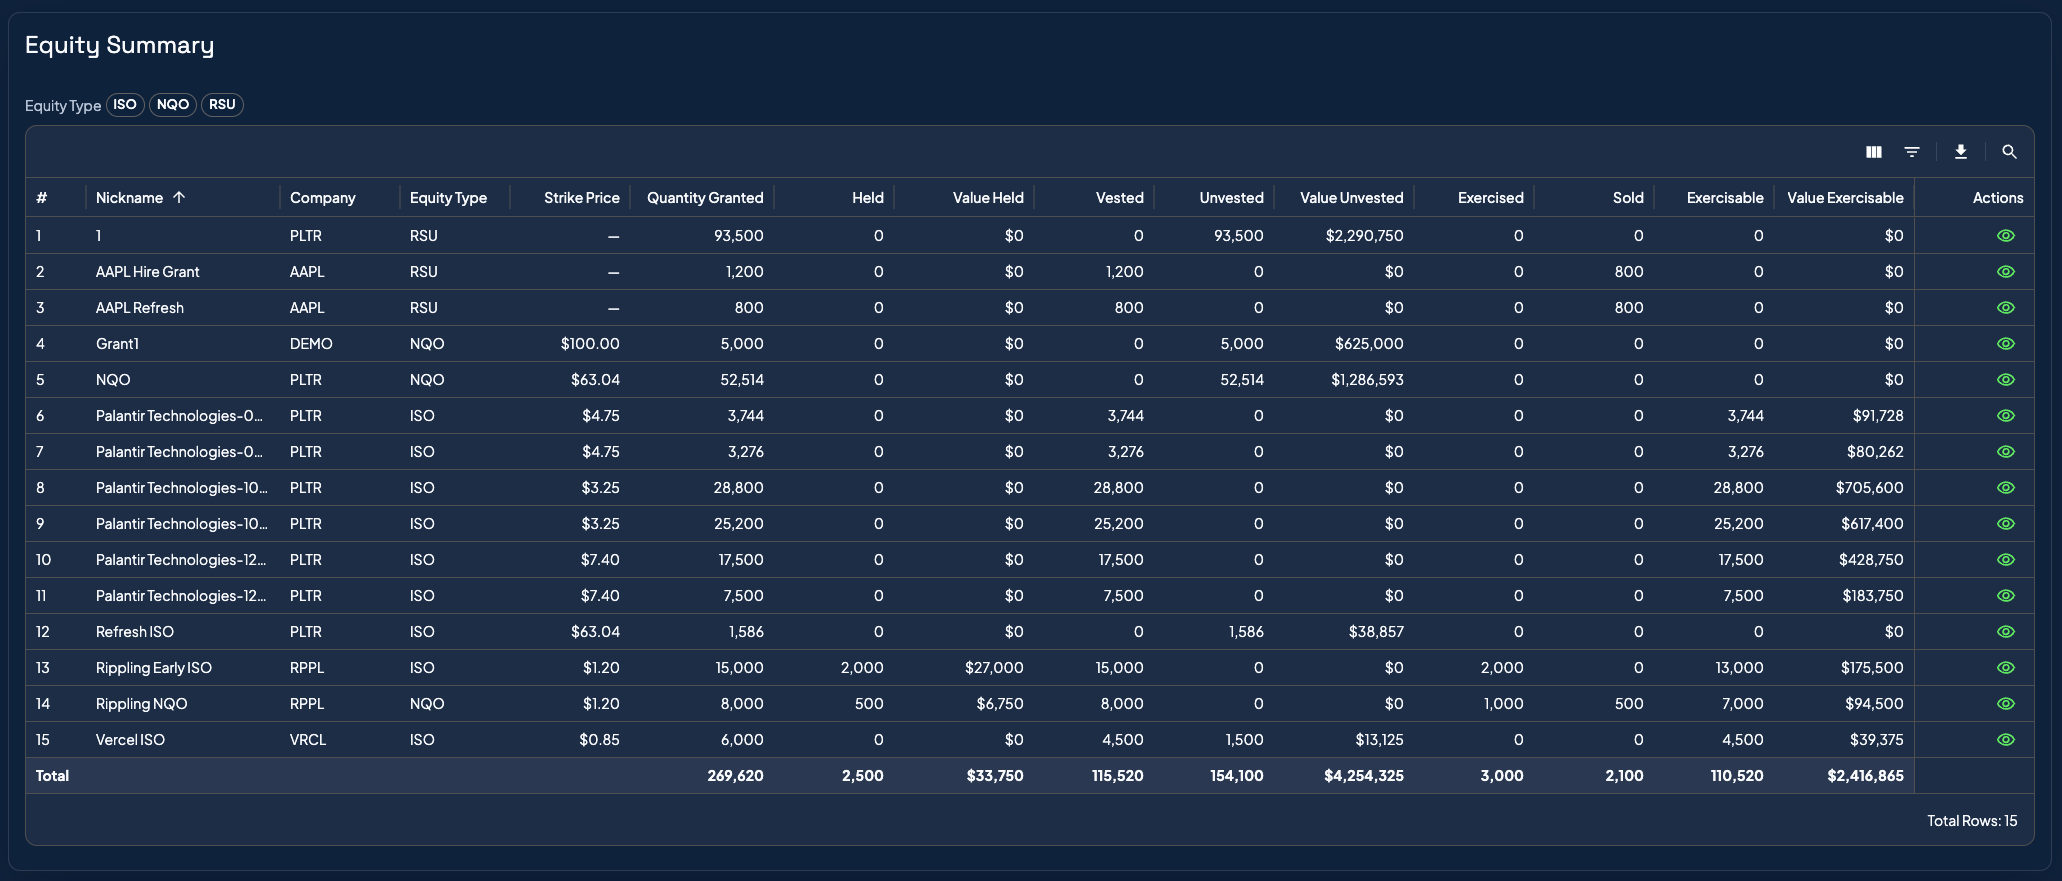Open eye icon for row 9
Image resolution: width=2062 pixels, height=881 pixels.
(x=2005, y=524)
